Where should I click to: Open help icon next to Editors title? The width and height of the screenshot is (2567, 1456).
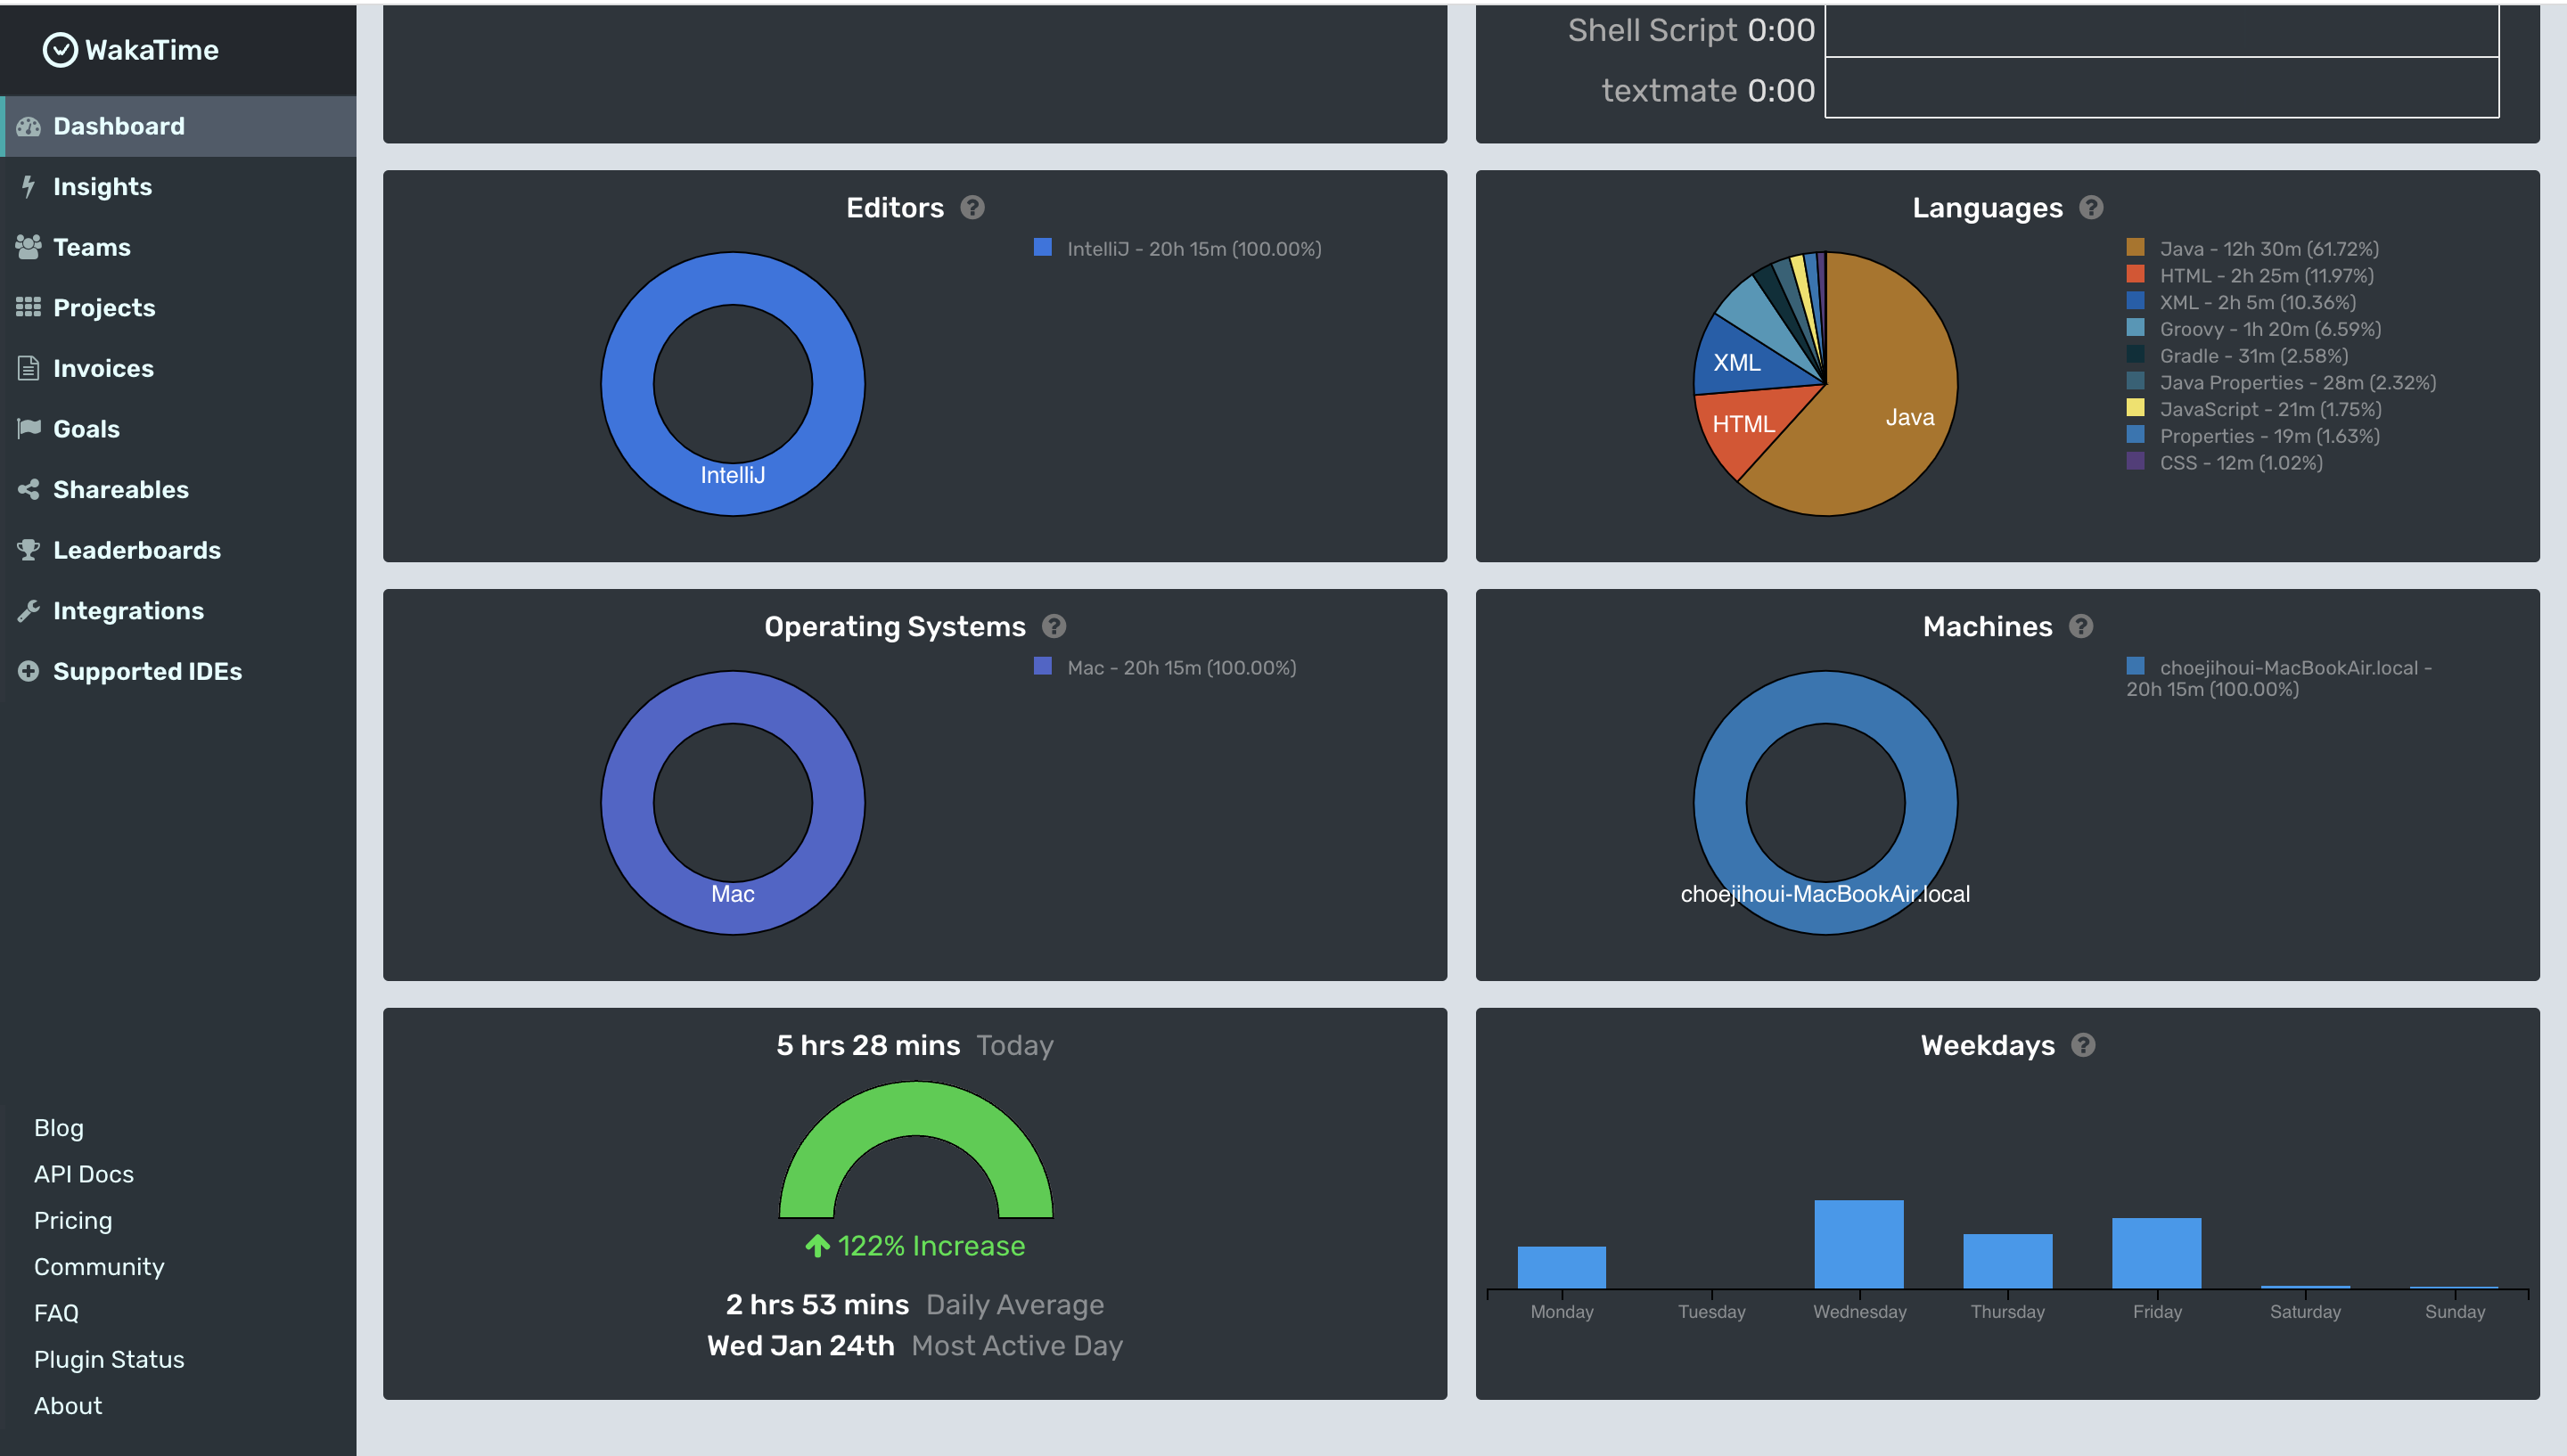[972, 207]
